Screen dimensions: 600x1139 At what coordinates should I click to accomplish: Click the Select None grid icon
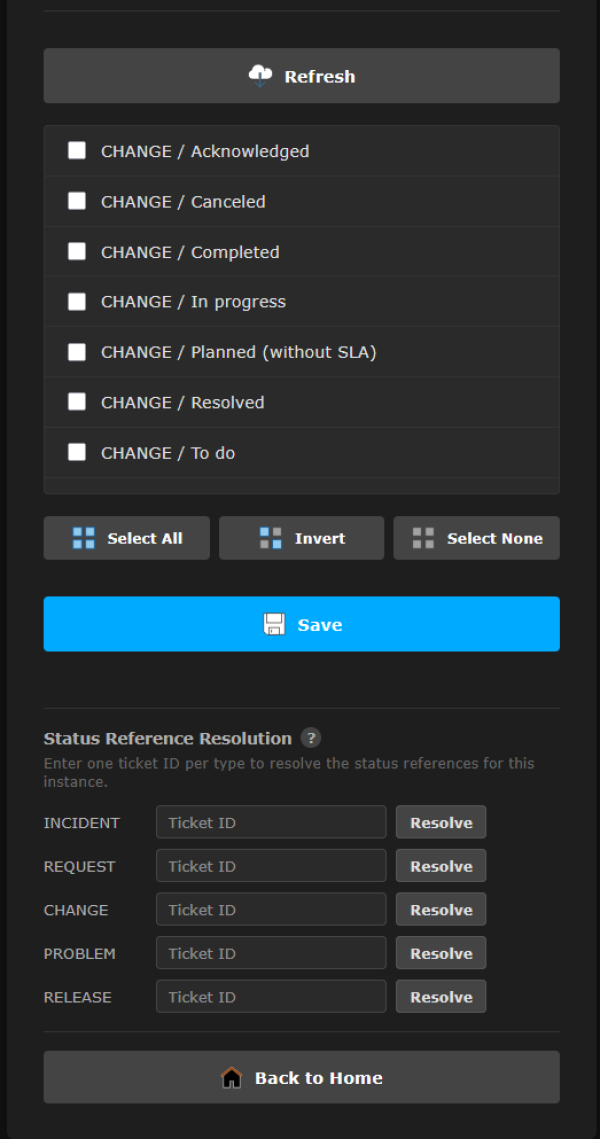point(424,538)
